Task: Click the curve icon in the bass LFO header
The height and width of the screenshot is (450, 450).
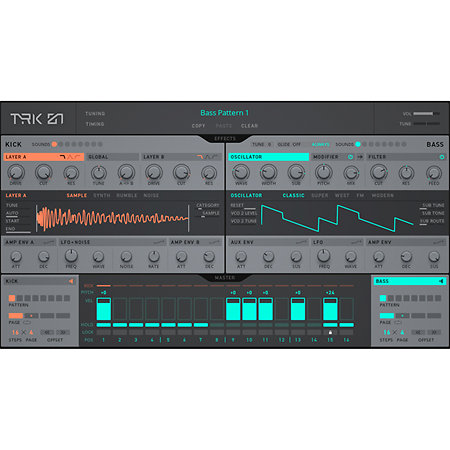Action: 357,242
